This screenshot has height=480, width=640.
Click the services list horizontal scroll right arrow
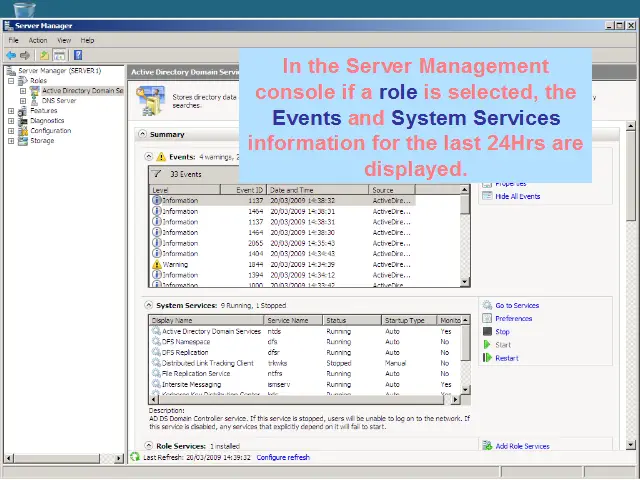[456, 400]
